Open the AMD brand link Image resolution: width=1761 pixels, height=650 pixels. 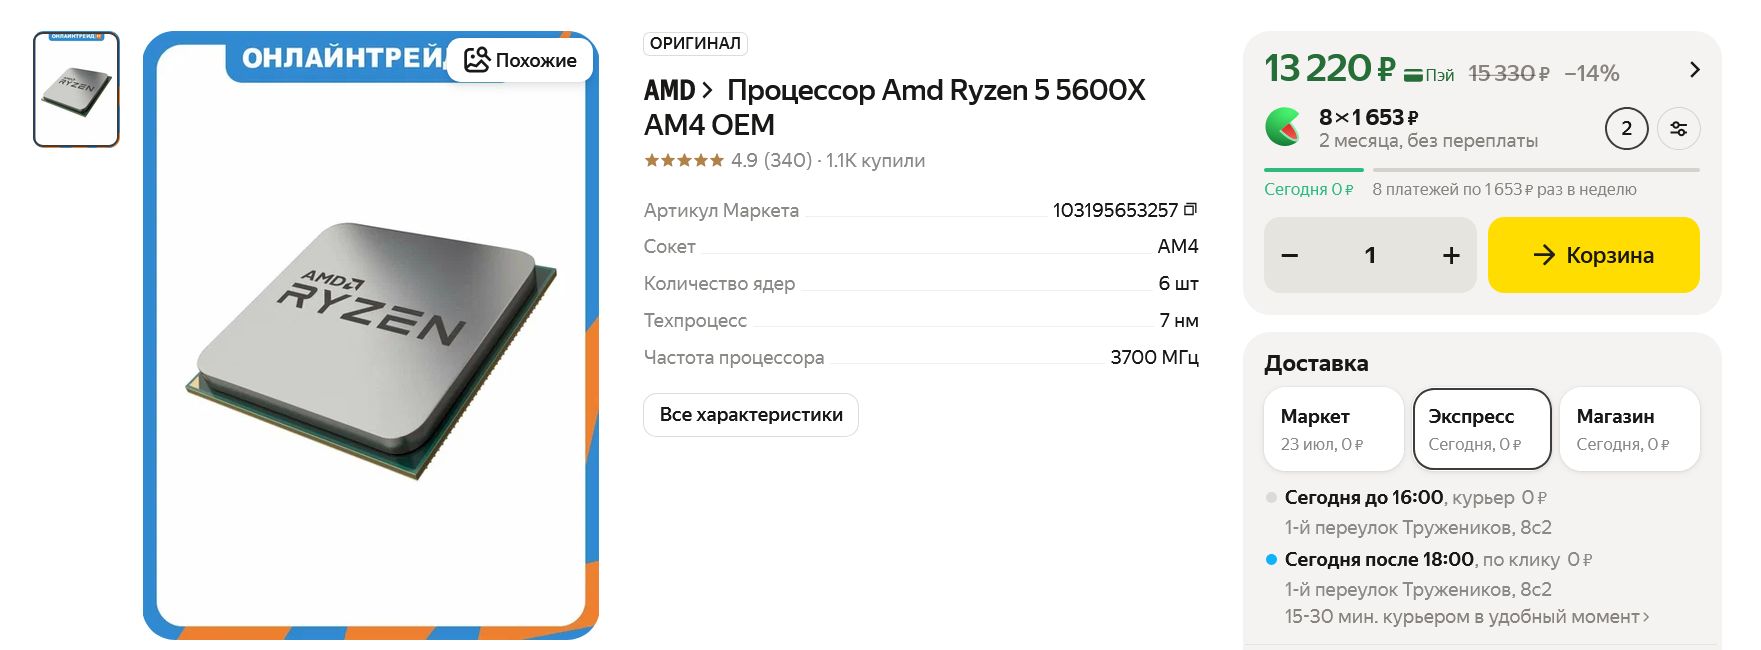click(x=677, y=90)
